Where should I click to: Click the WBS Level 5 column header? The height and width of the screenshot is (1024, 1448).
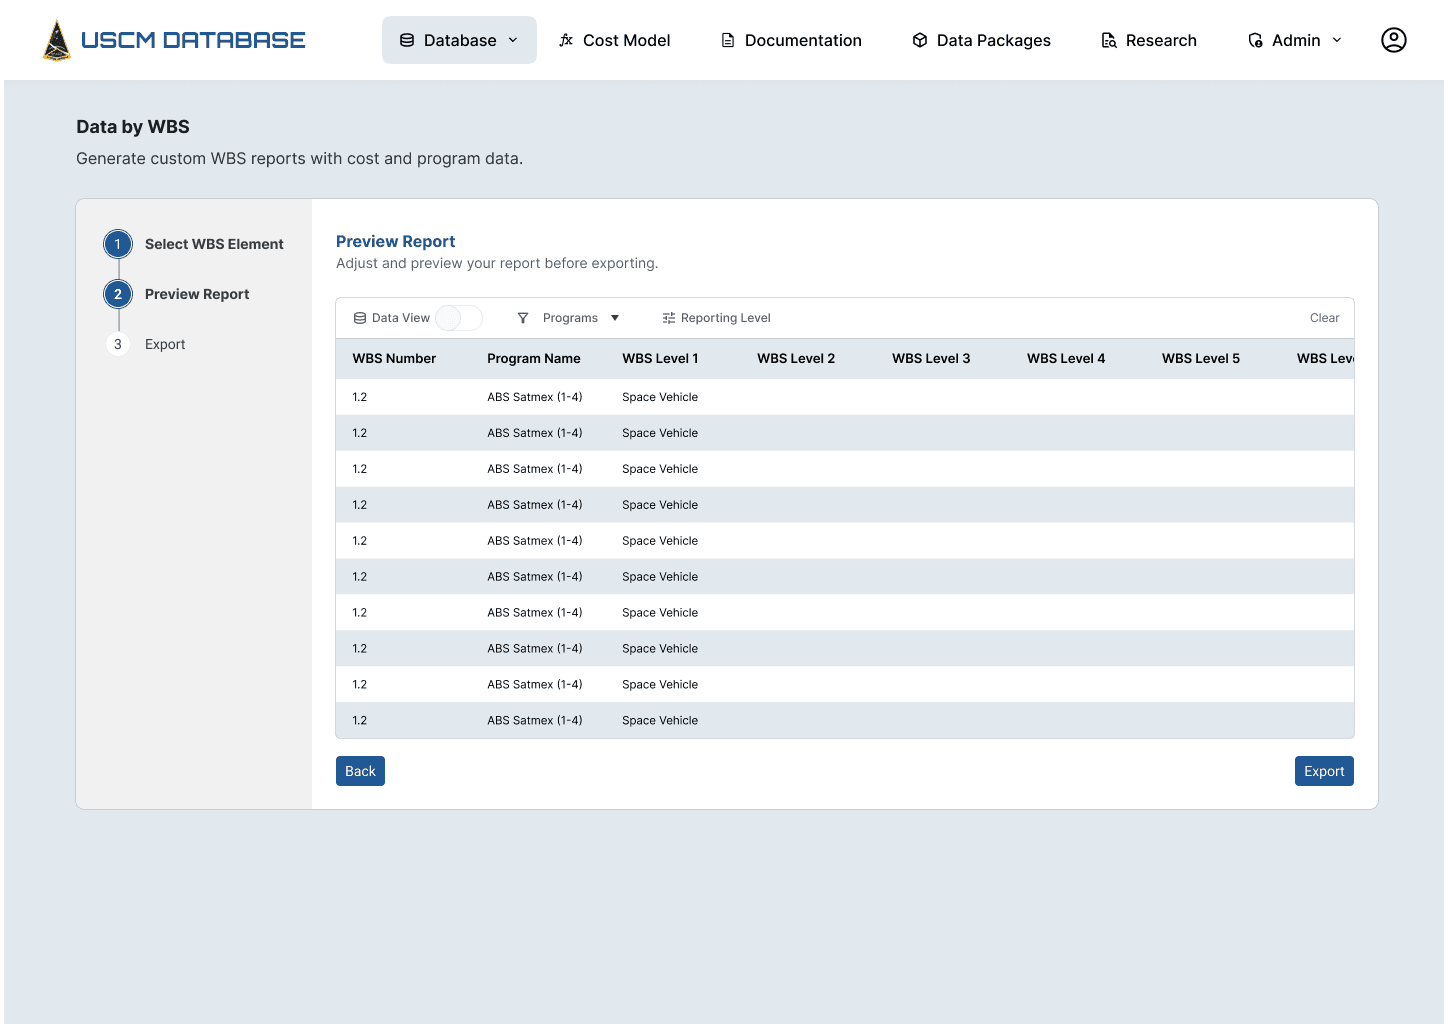tap(1201, 358)
